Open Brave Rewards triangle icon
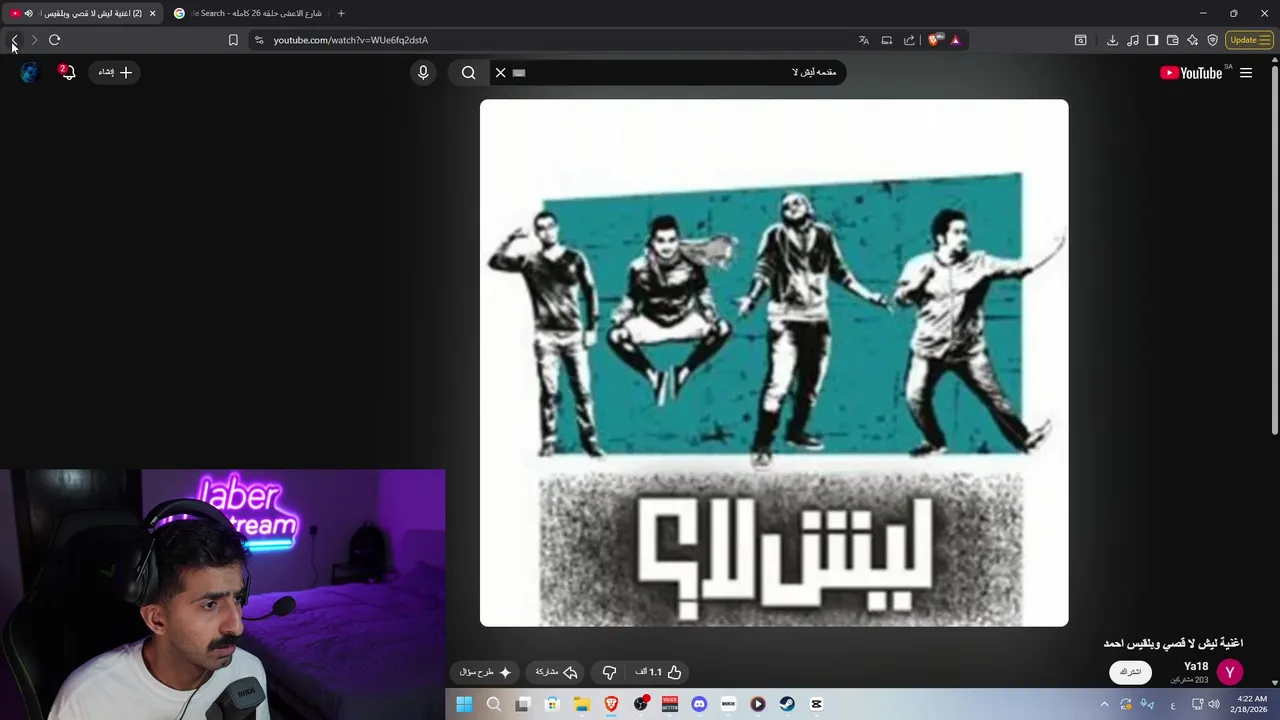This screenshot has width=1280, height=720. (955, 40)
